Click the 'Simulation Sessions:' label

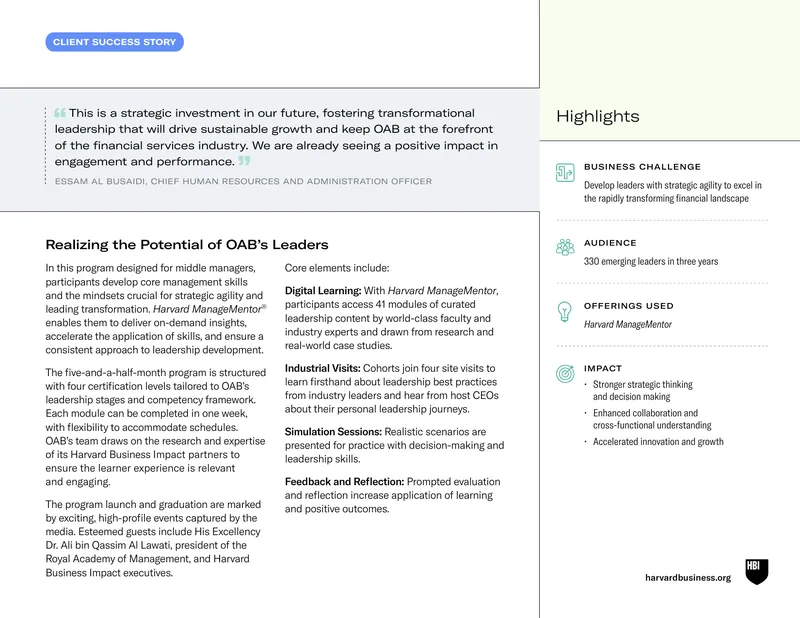coord(333,432)
